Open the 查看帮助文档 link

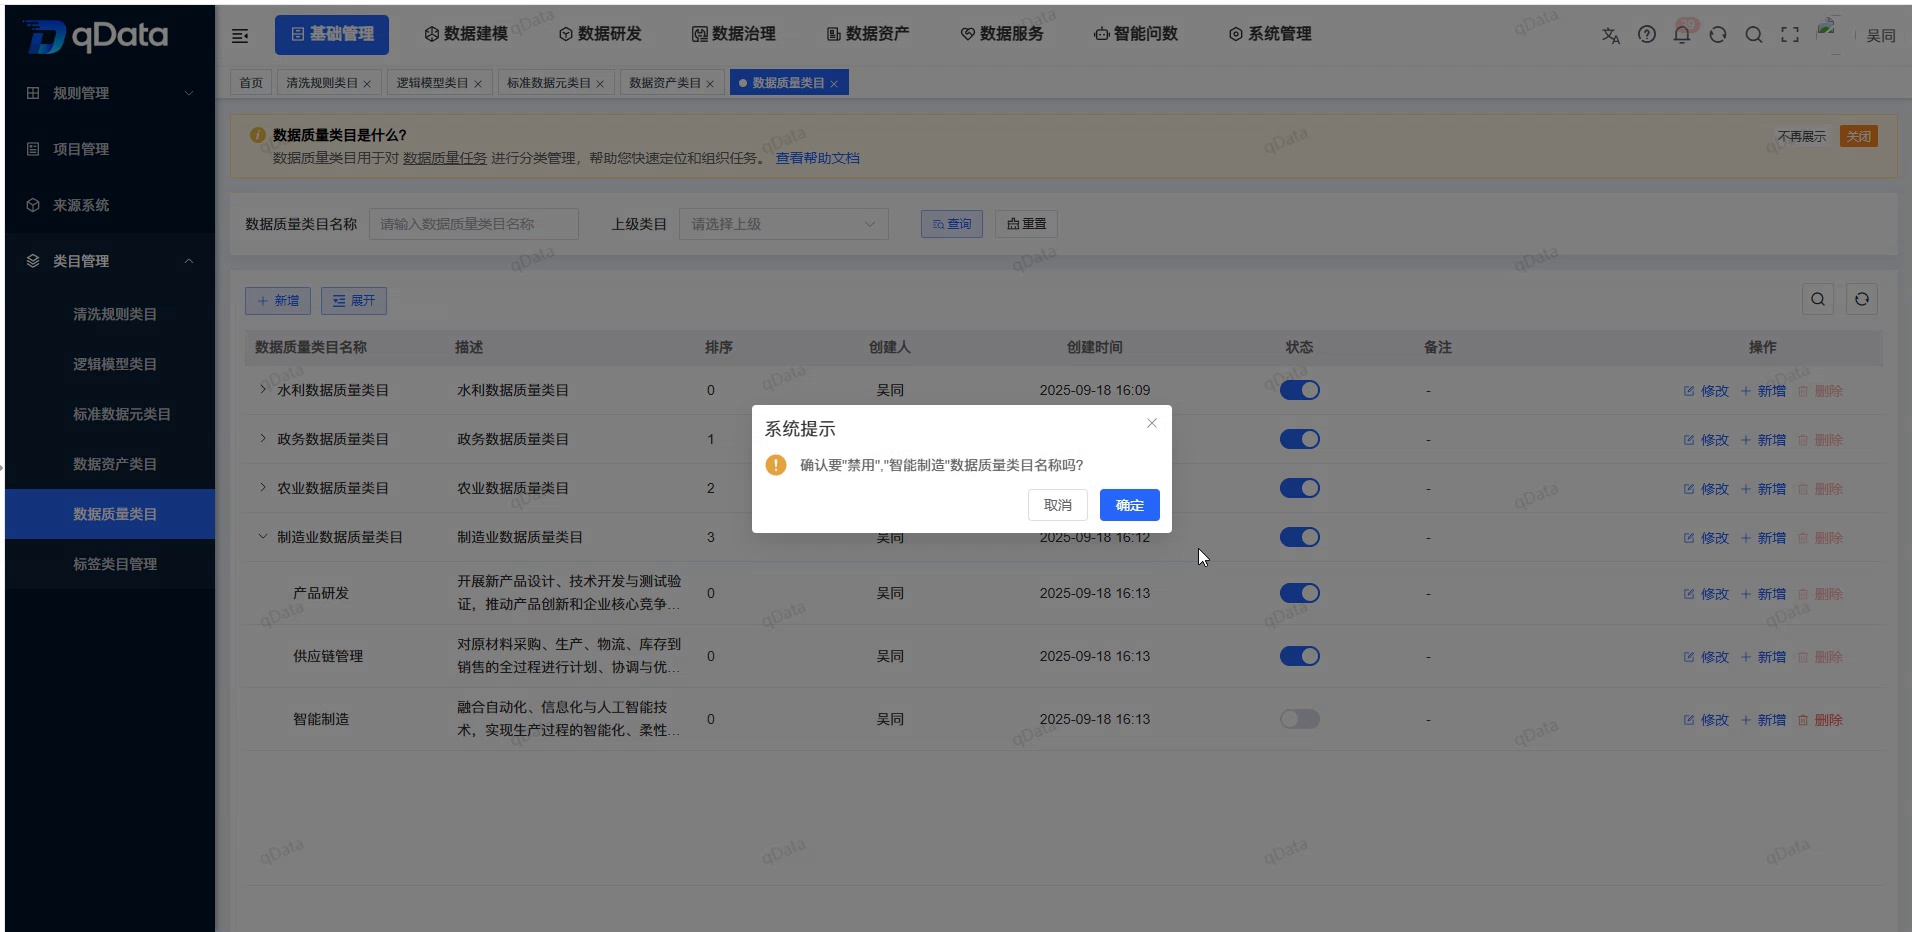pos(818,158)
